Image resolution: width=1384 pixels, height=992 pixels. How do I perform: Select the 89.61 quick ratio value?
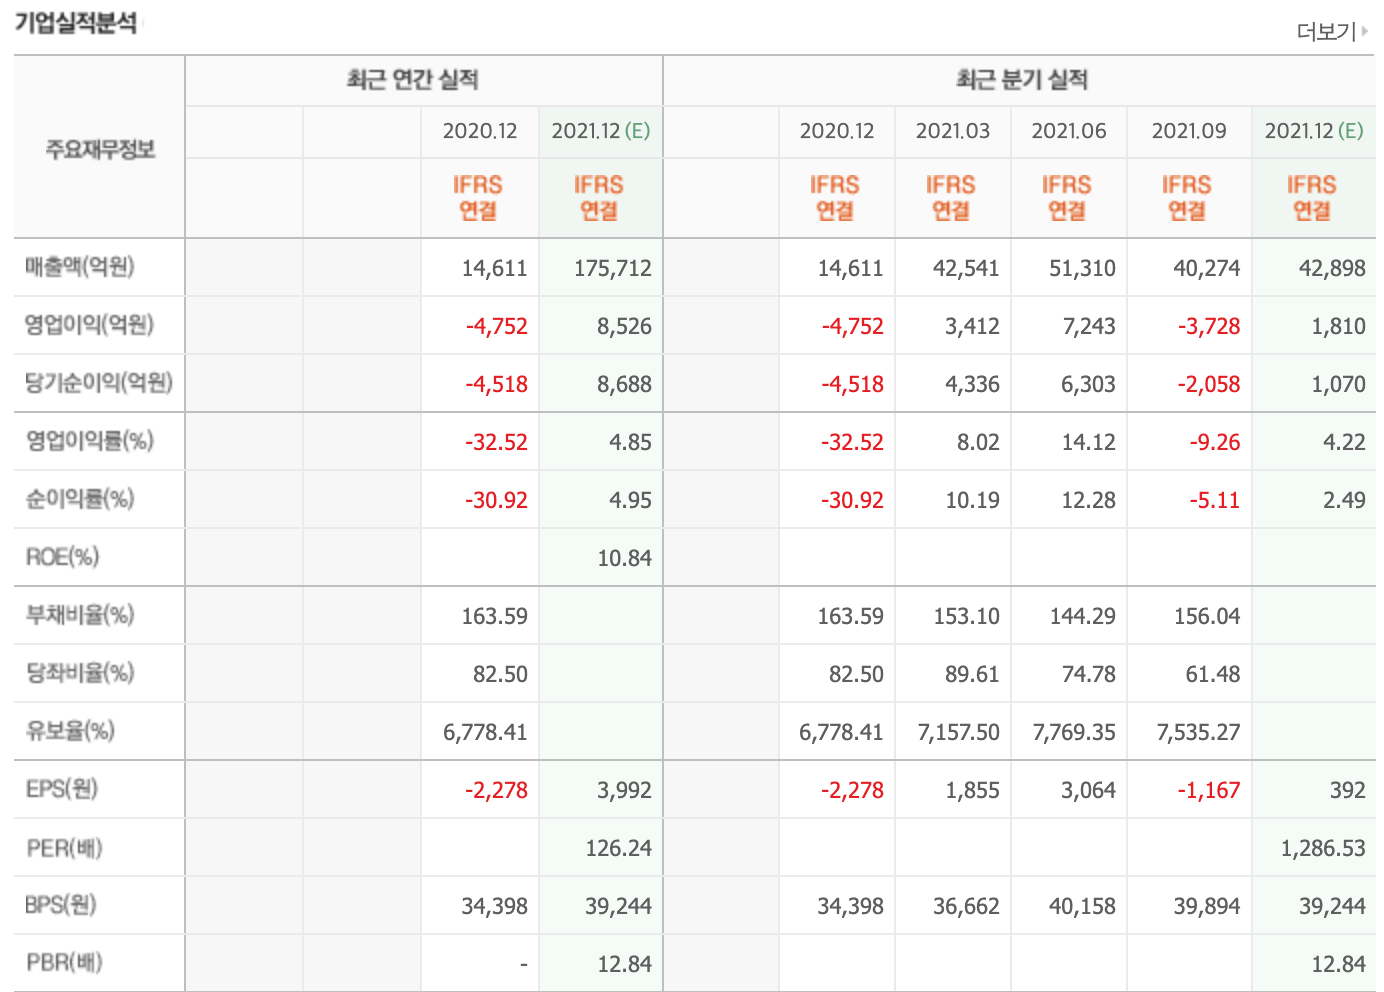pyautogui.click(x=972, y=674)
